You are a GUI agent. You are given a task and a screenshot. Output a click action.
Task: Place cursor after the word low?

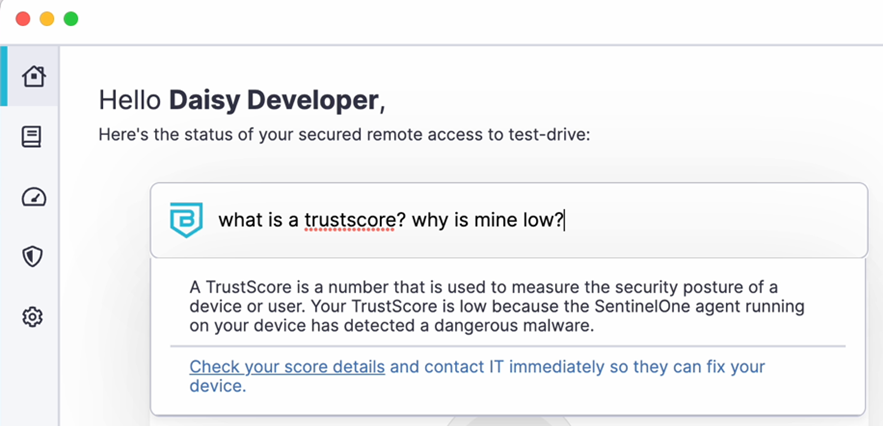(564, 220)
